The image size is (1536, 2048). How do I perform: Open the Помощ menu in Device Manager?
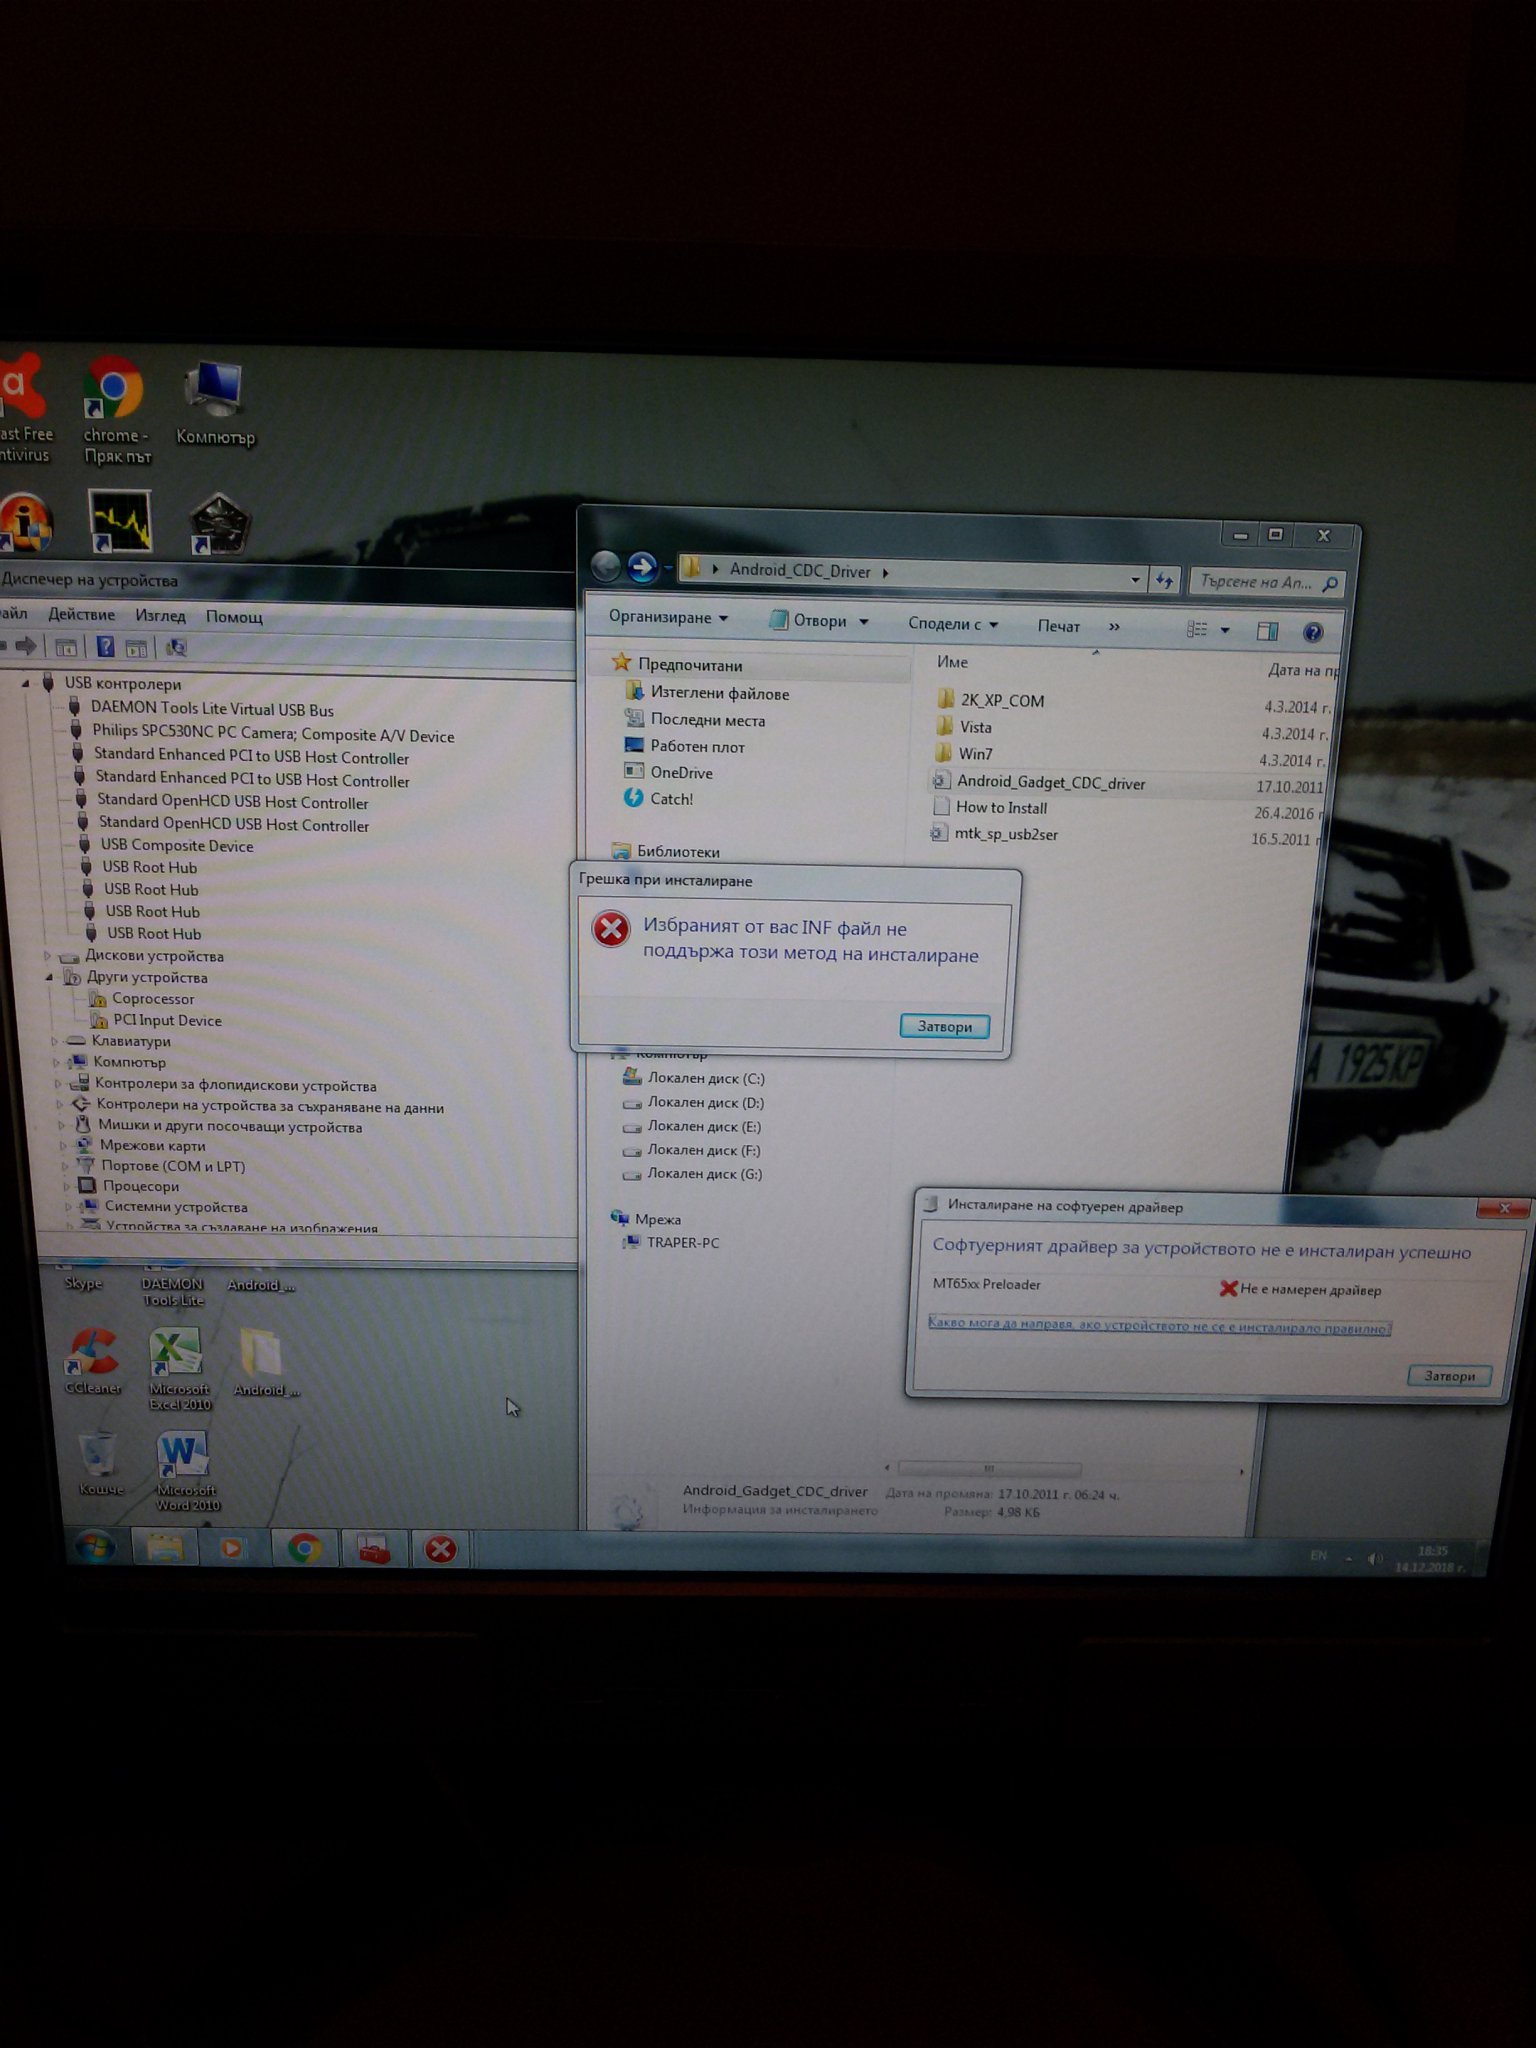[234, 617]
